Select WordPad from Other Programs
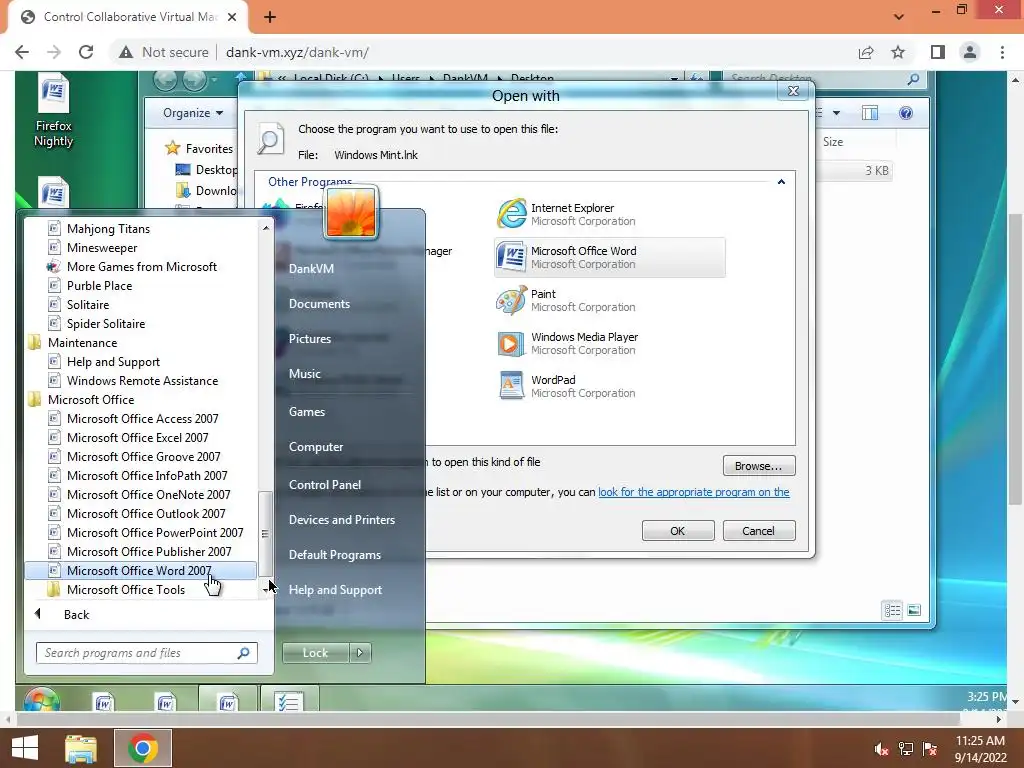 566,386
